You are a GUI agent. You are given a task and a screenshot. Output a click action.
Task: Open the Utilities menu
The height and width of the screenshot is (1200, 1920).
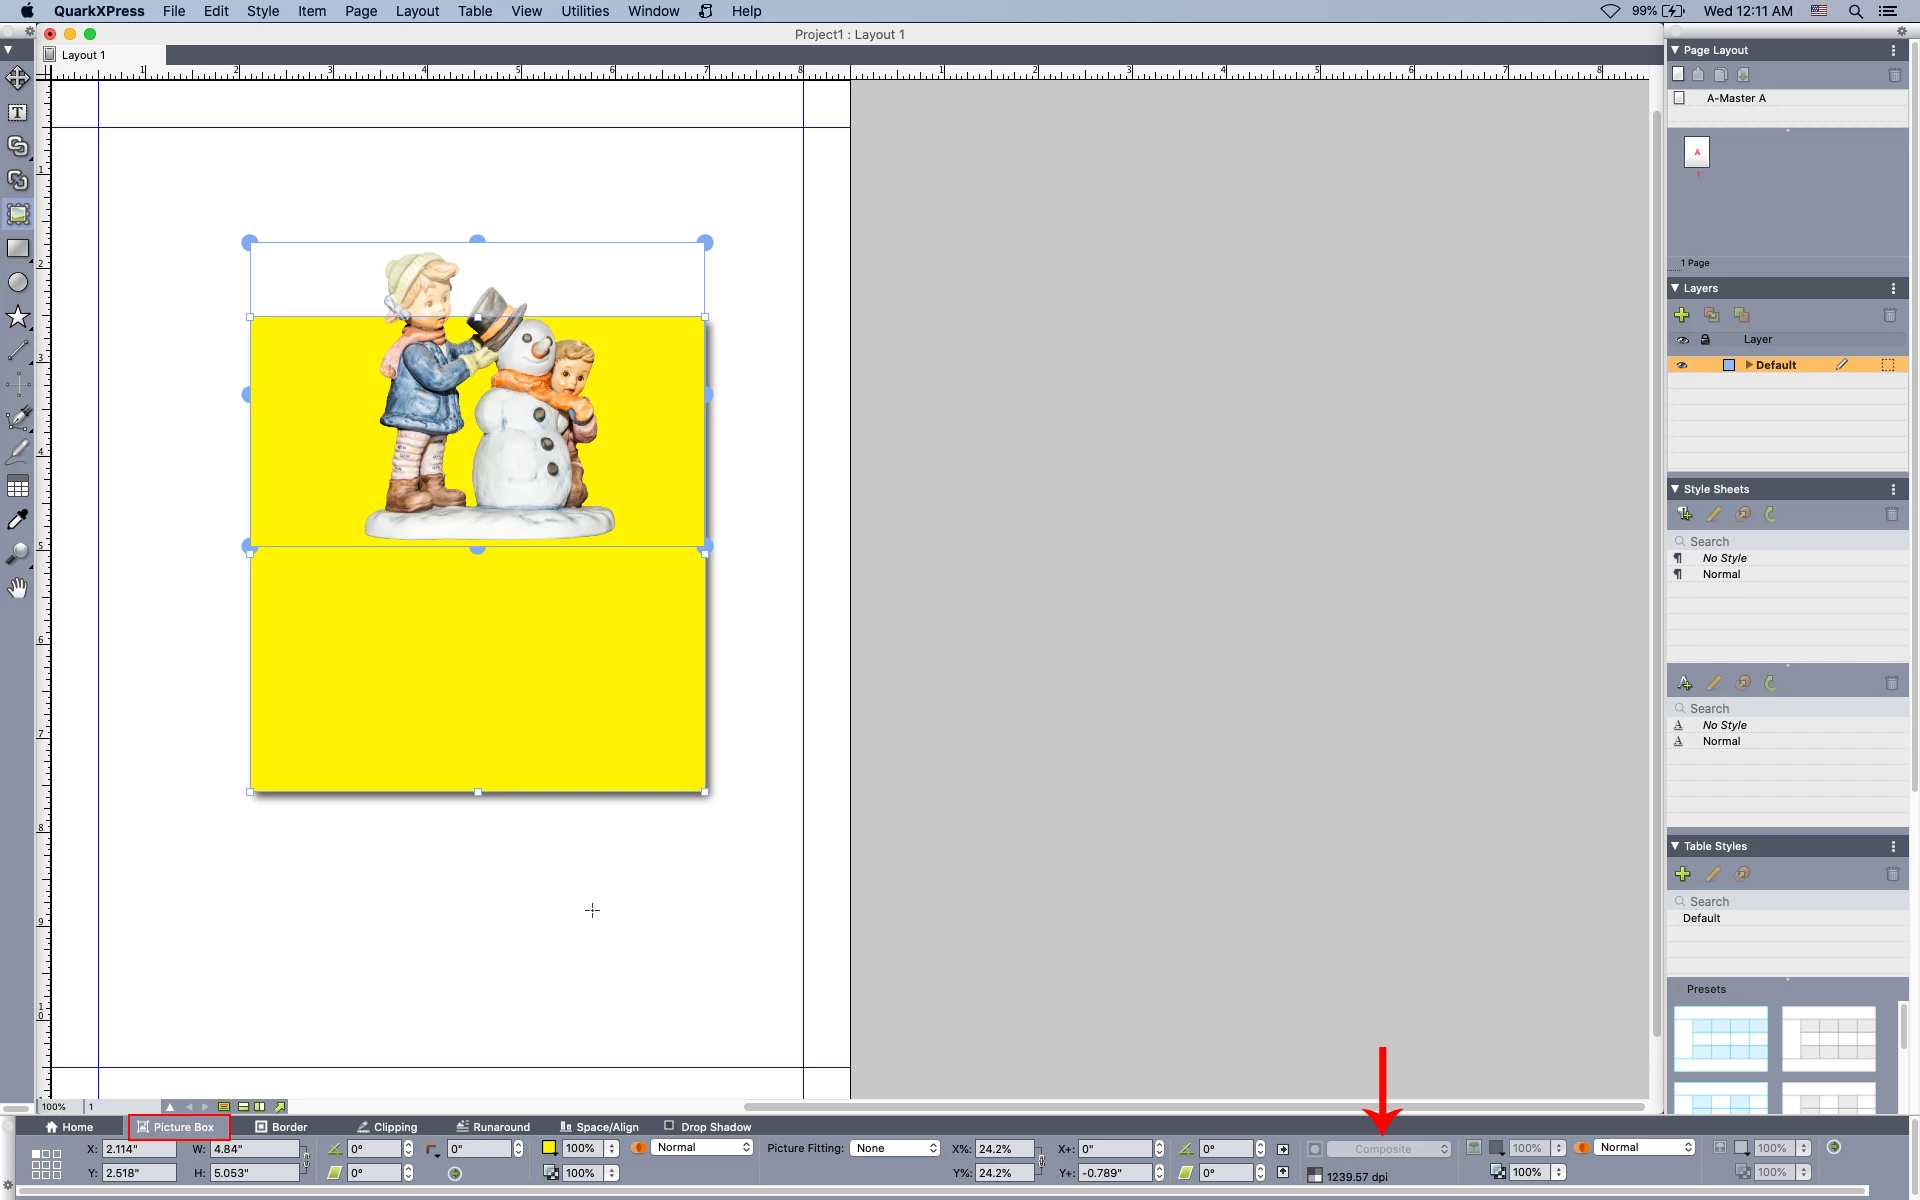584,11
